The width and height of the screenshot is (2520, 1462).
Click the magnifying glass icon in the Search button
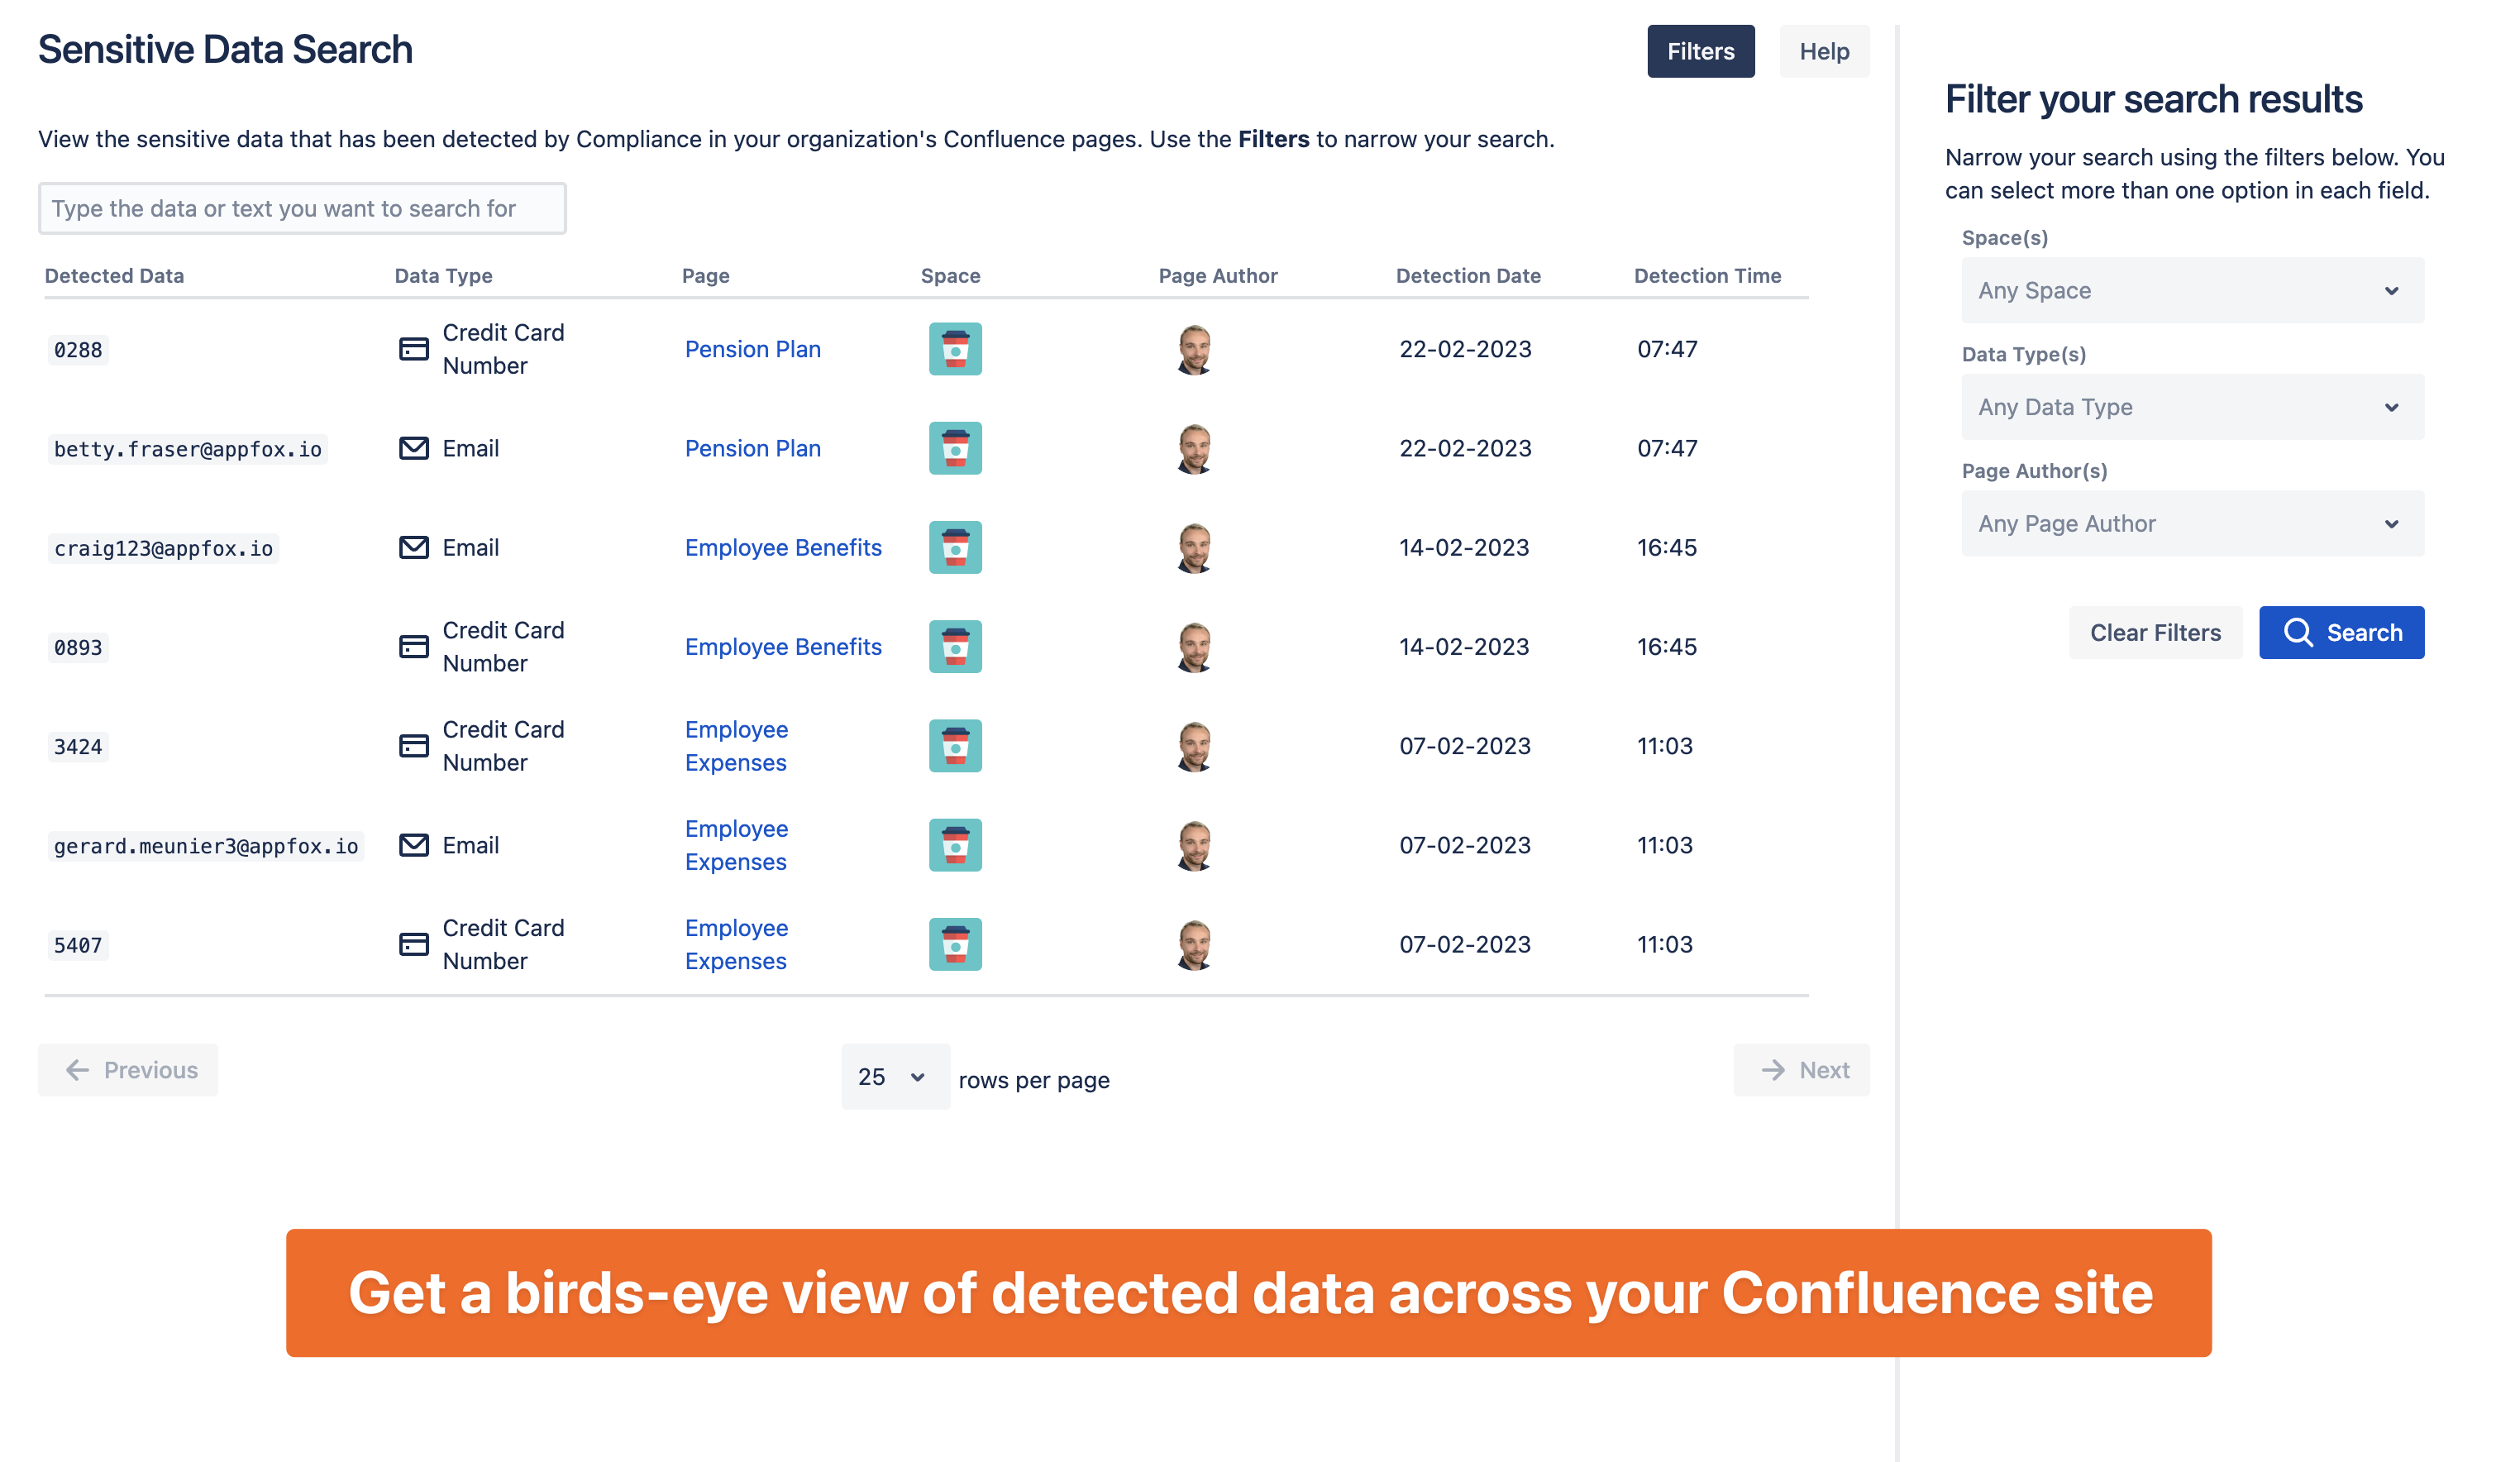pos(2301,632)
